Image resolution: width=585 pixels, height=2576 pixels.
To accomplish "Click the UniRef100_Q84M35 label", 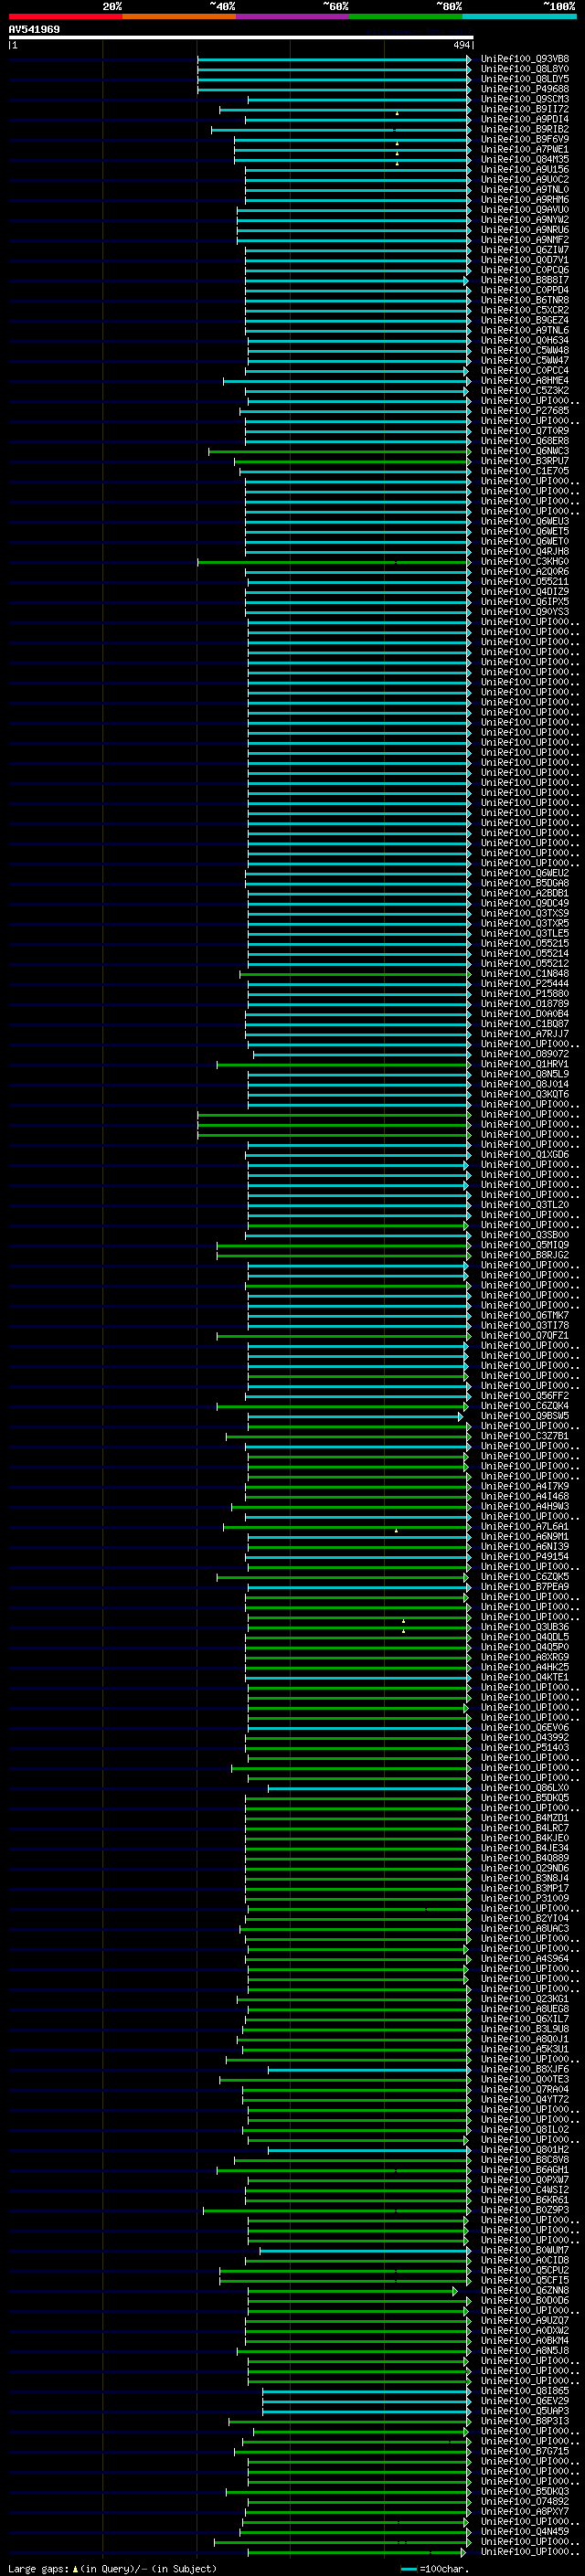I will pos(525,159).
